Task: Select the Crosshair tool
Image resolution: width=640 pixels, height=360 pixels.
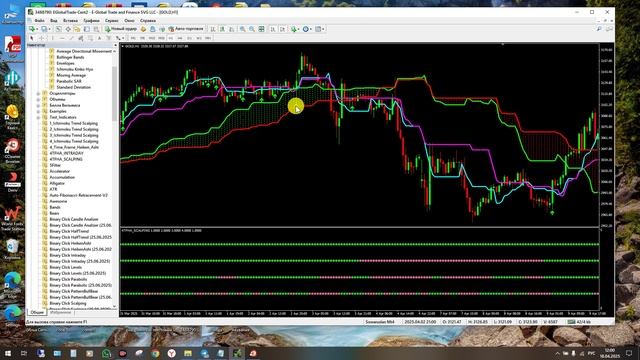Action: click(42, 38)
